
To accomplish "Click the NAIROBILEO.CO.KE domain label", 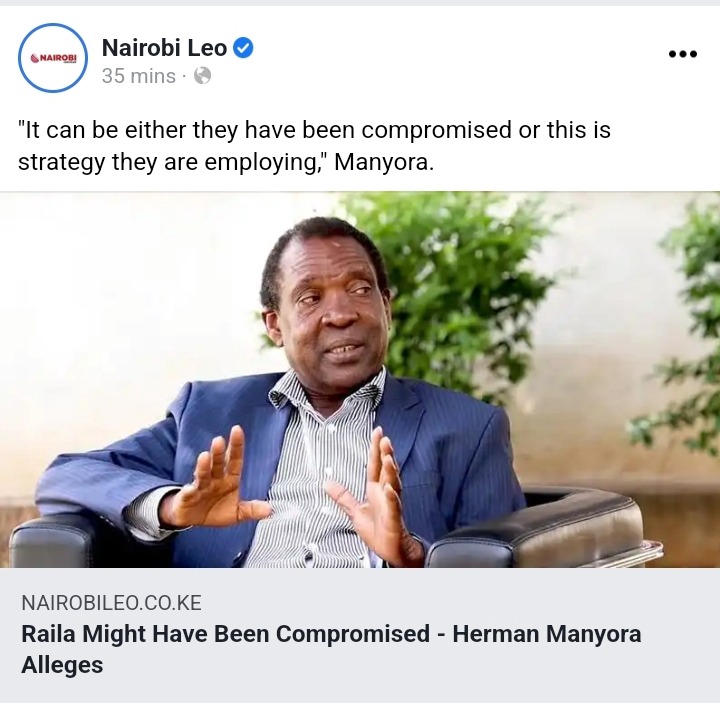I will point(111,602).
